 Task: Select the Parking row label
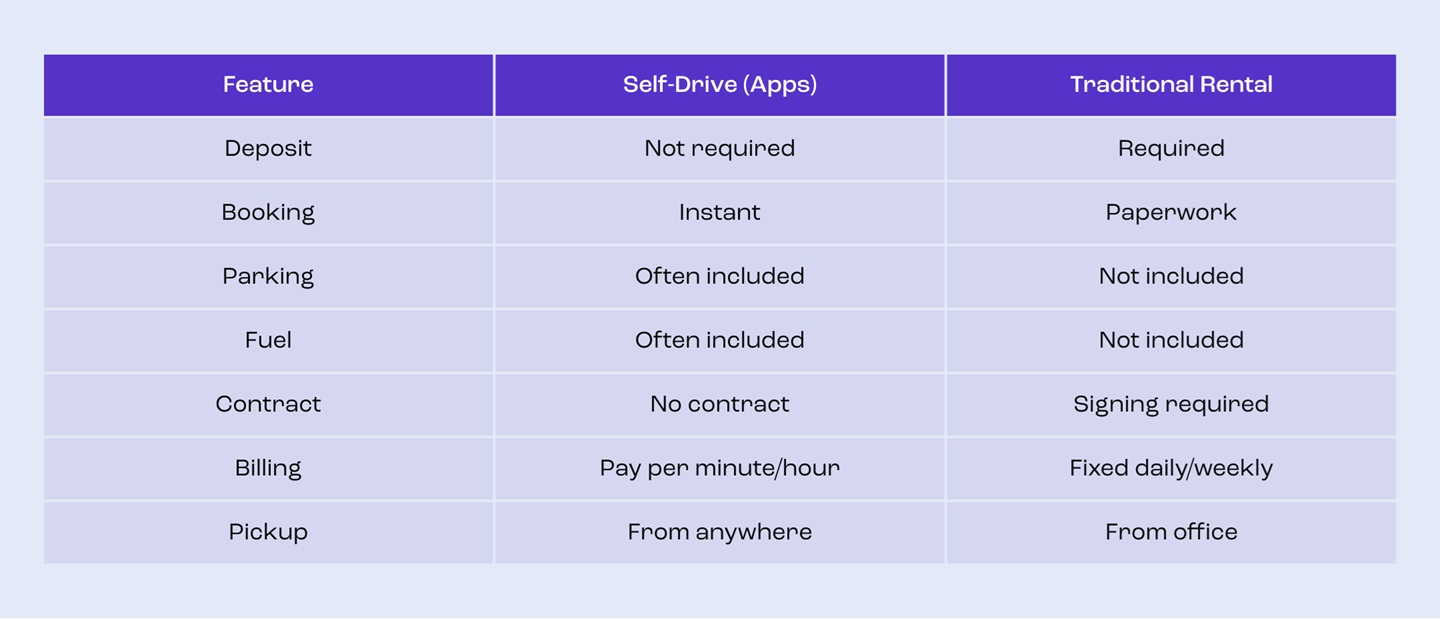[268, 277]
